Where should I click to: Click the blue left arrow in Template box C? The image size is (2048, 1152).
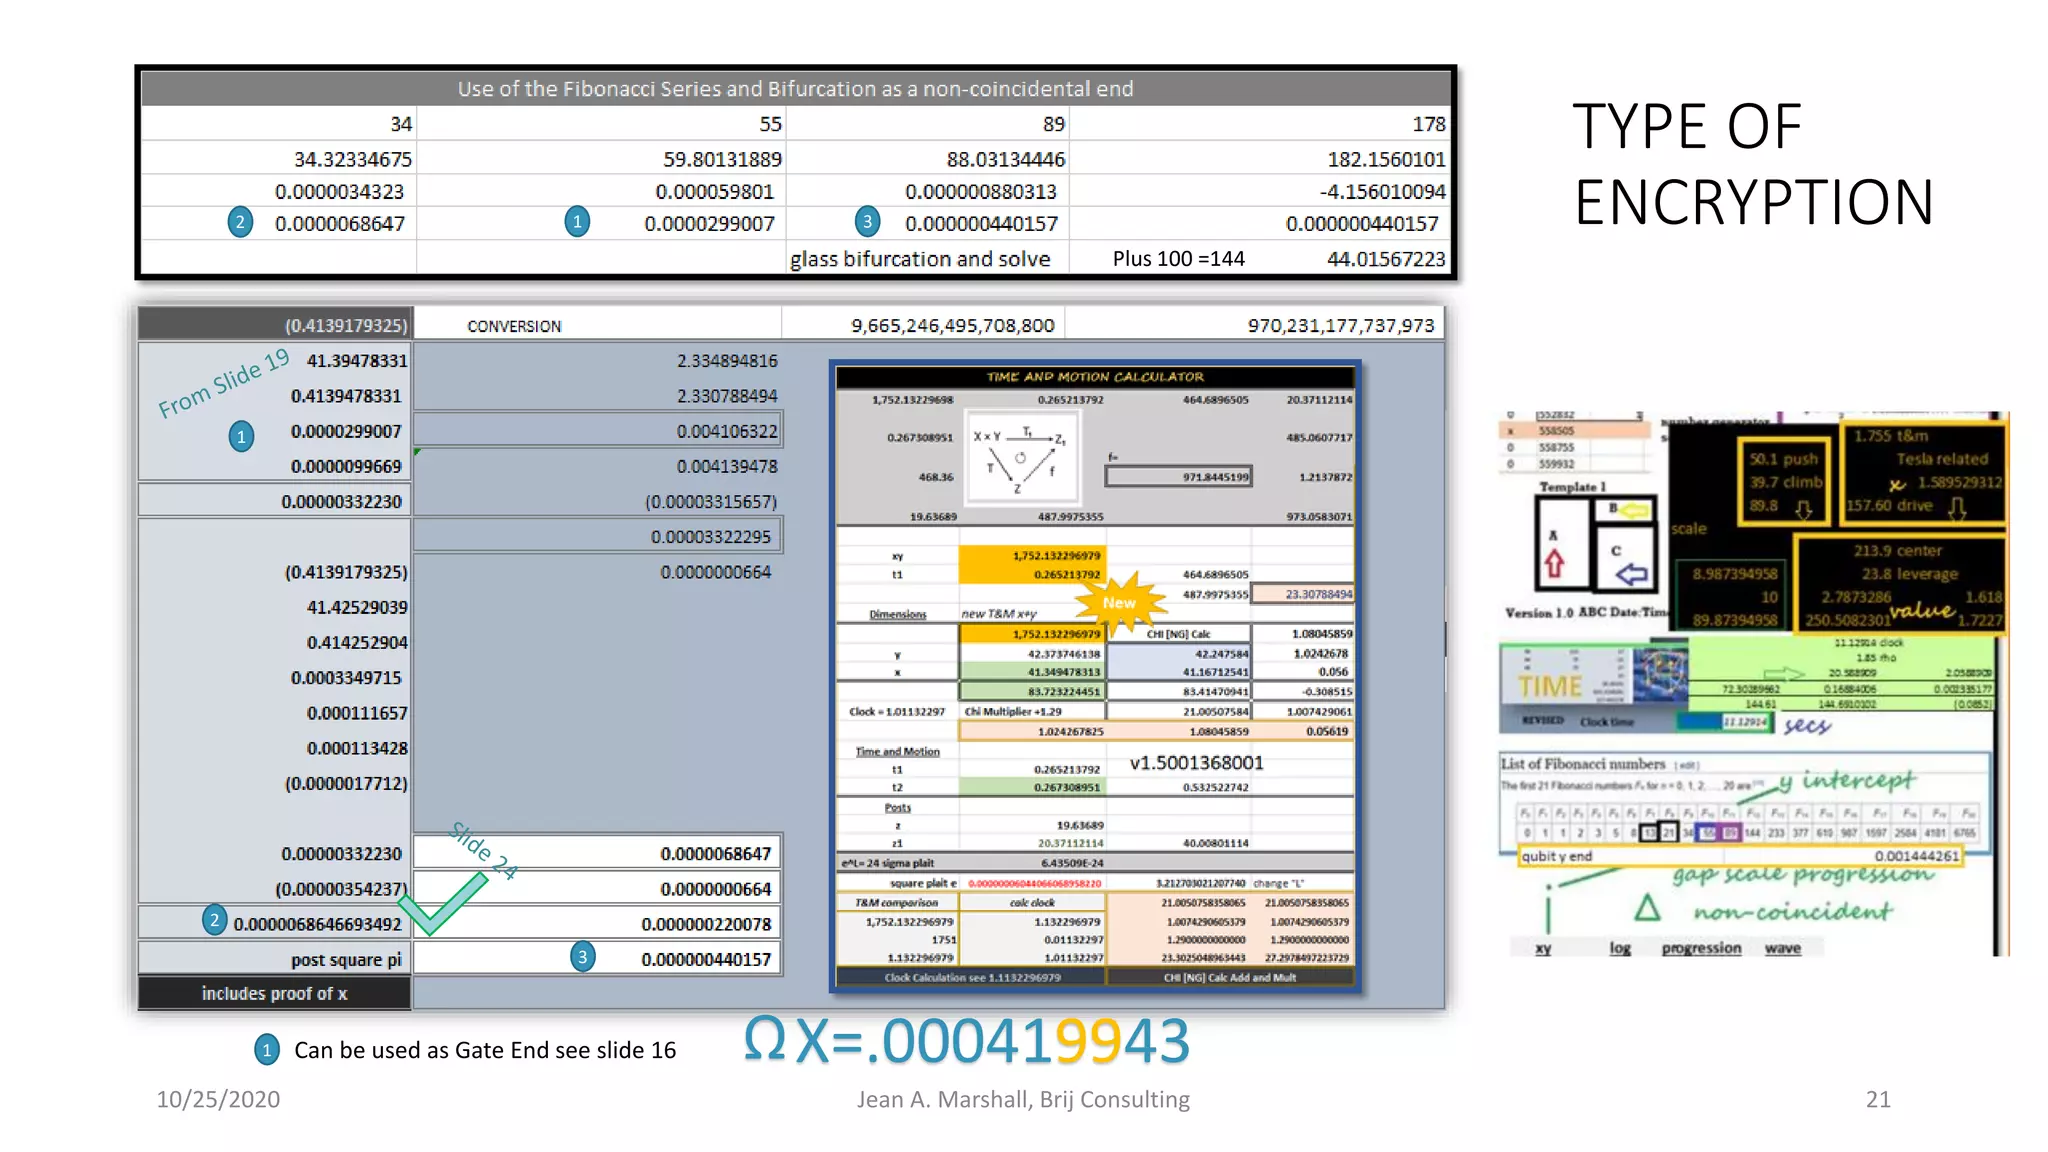pos(1632,574)
